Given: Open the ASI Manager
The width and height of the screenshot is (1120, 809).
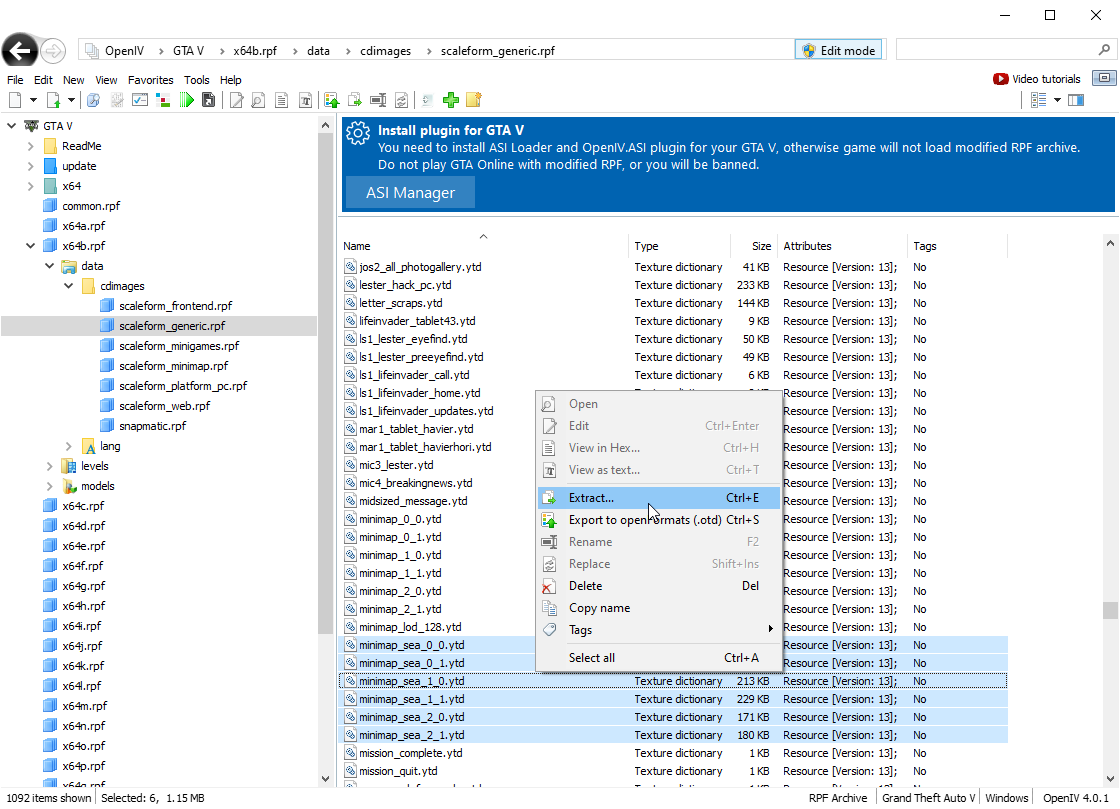Looking at the screenshot, I should tap(410, 193).
